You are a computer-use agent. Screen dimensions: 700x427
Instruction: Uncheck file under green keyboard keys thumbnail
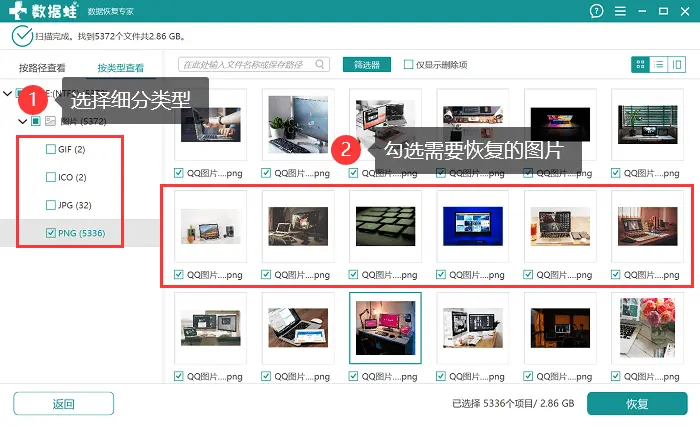353,274
